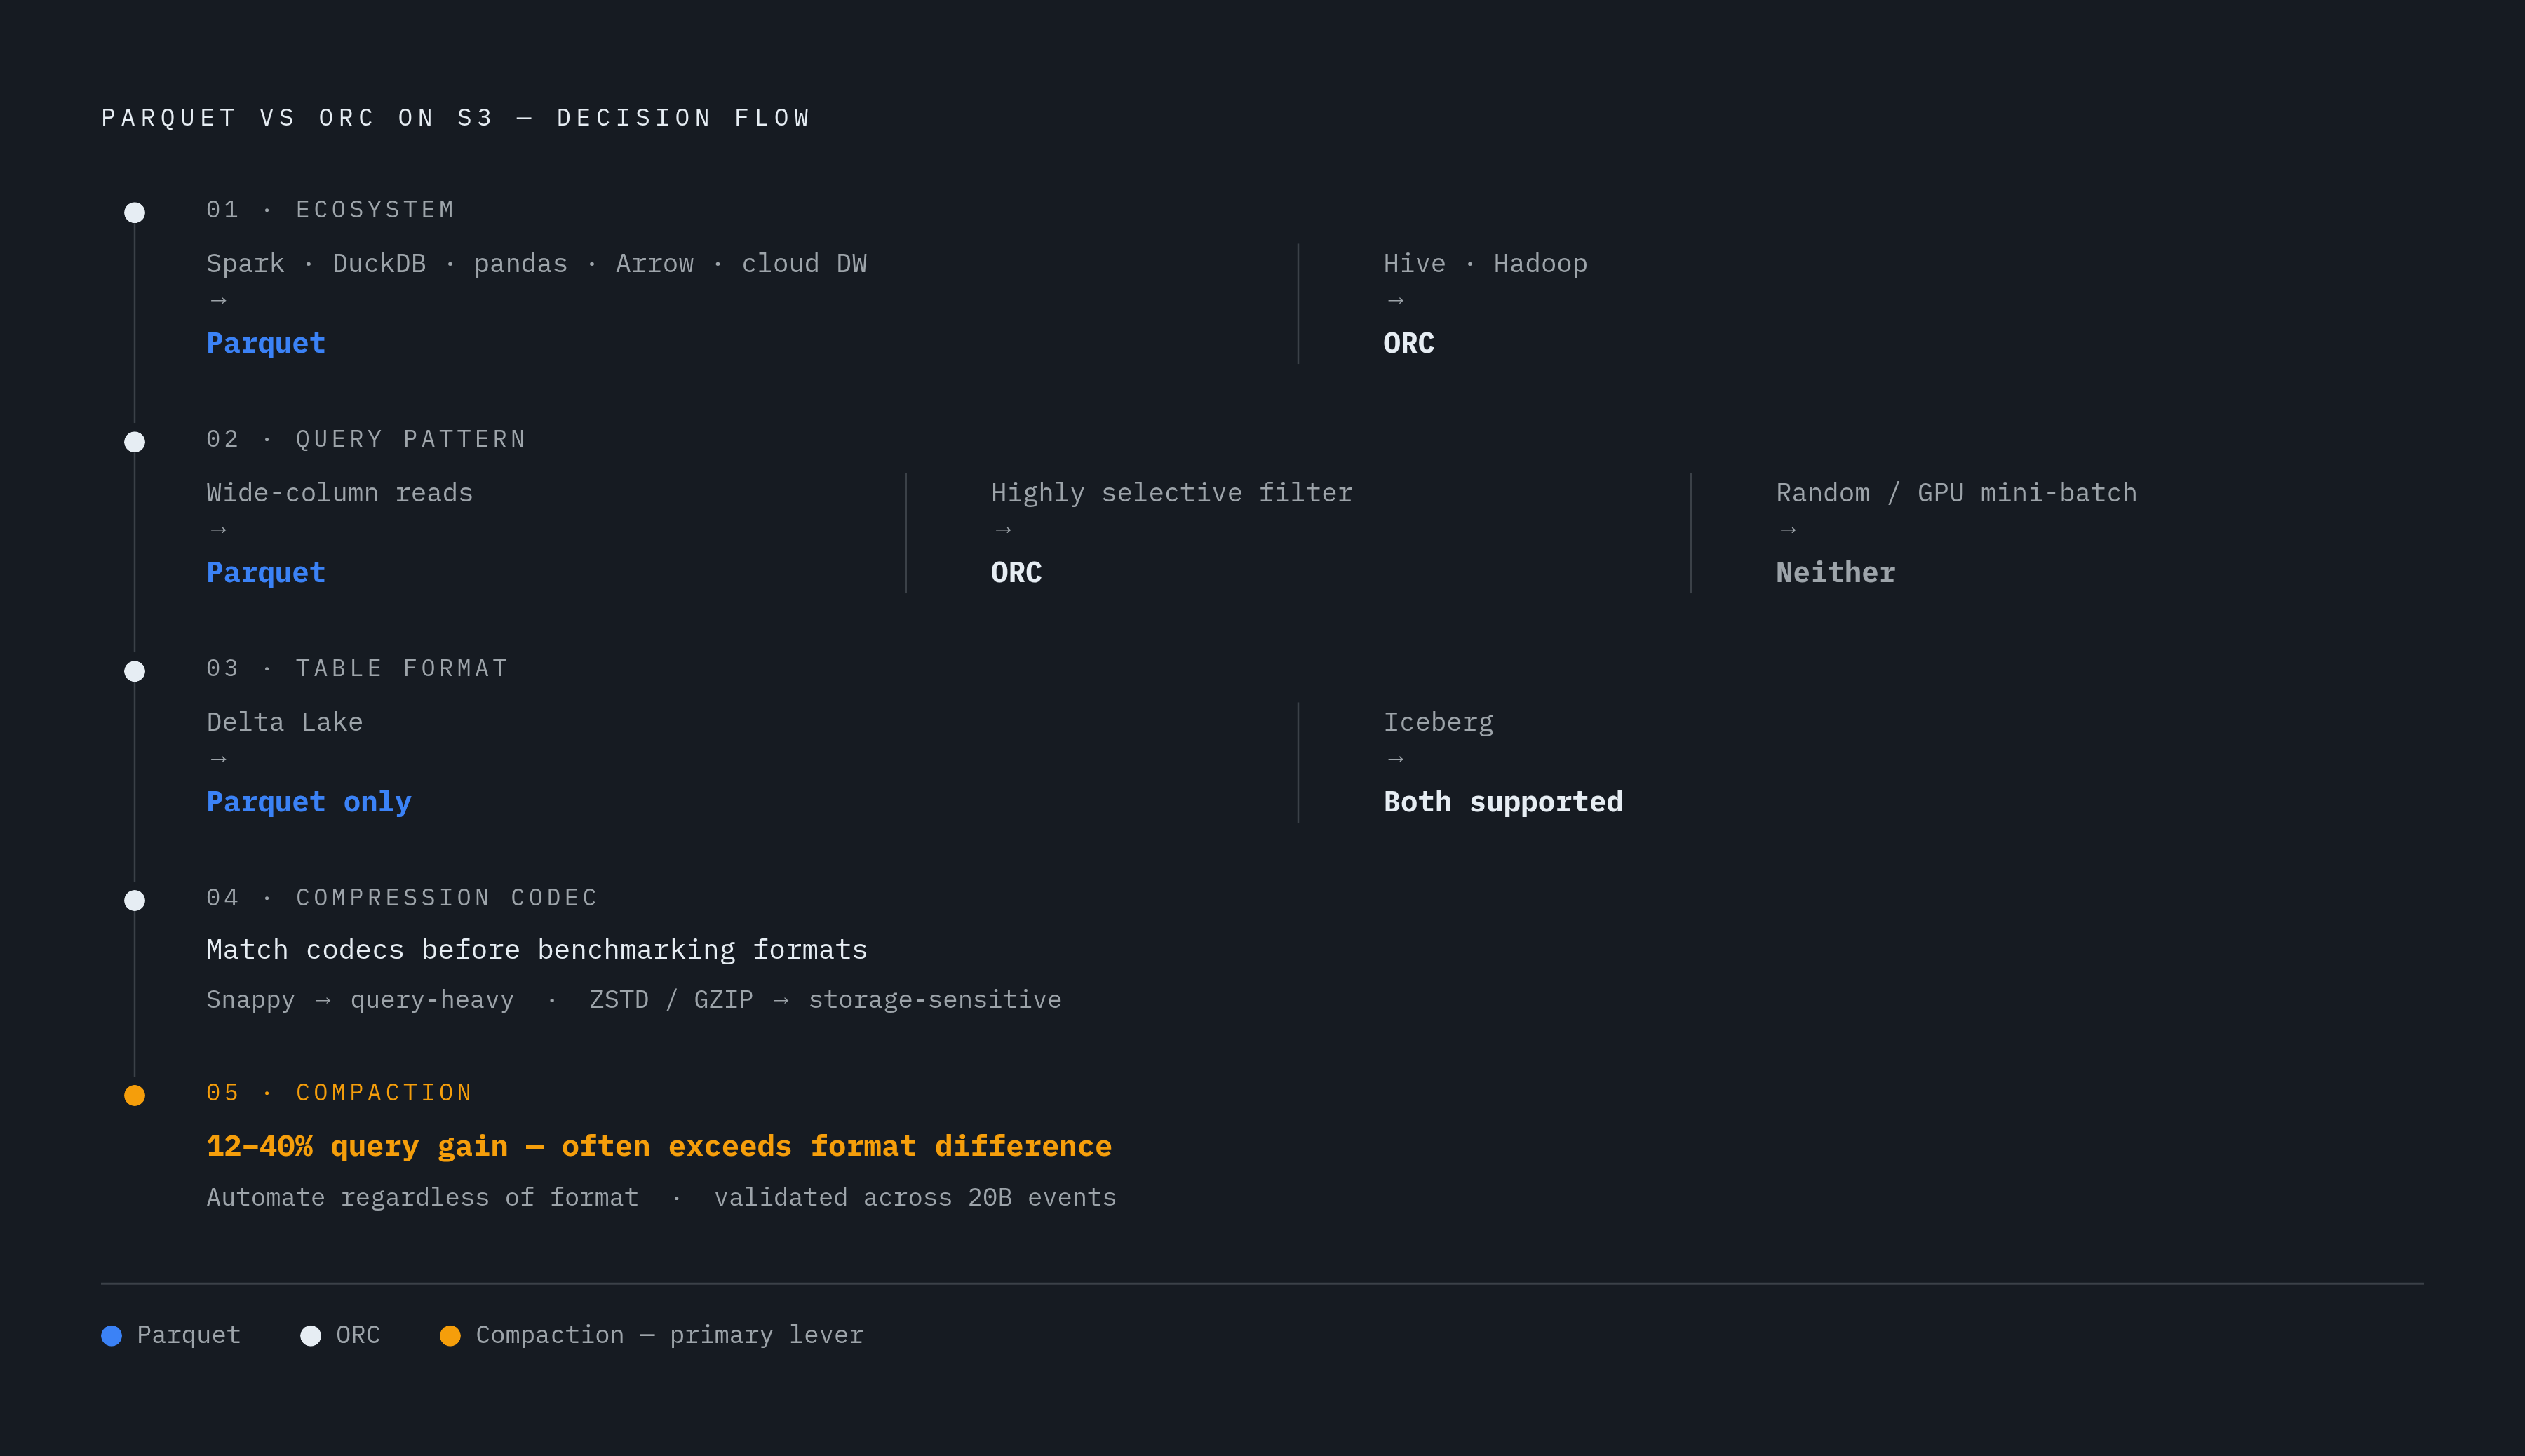This screenshot has height=1456, width=2525.
Task: Click 'Match codecs before benchmarking formats'
Action: click(x=536, y=949)
